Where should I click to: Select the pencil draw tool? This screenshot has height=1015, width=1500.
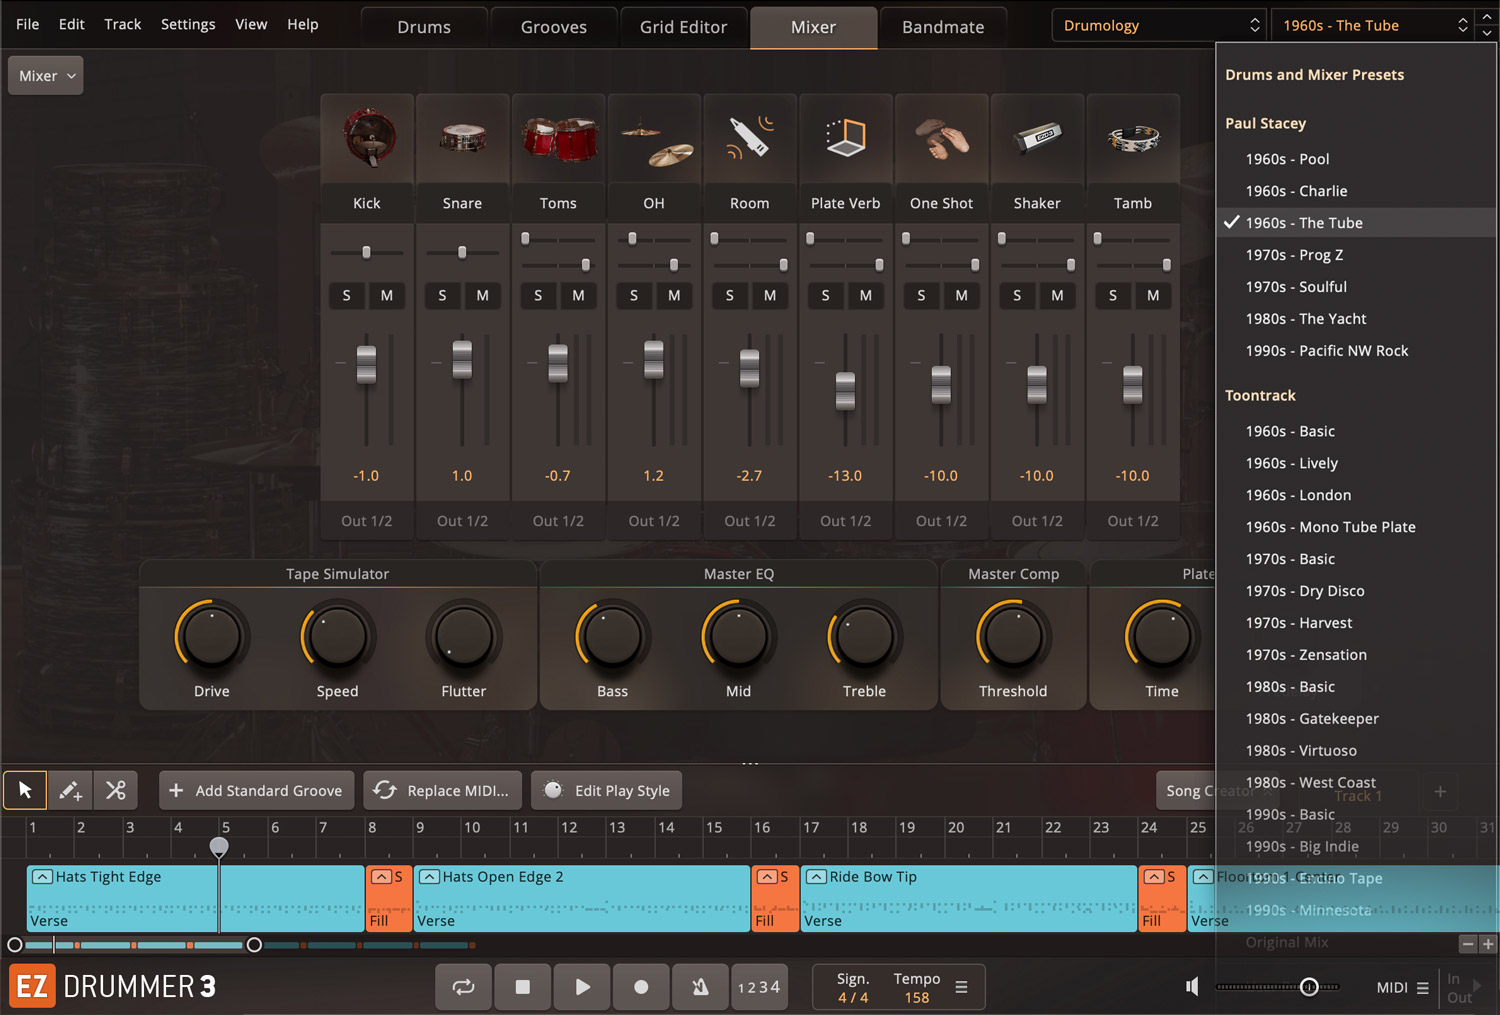coord(70,790)
